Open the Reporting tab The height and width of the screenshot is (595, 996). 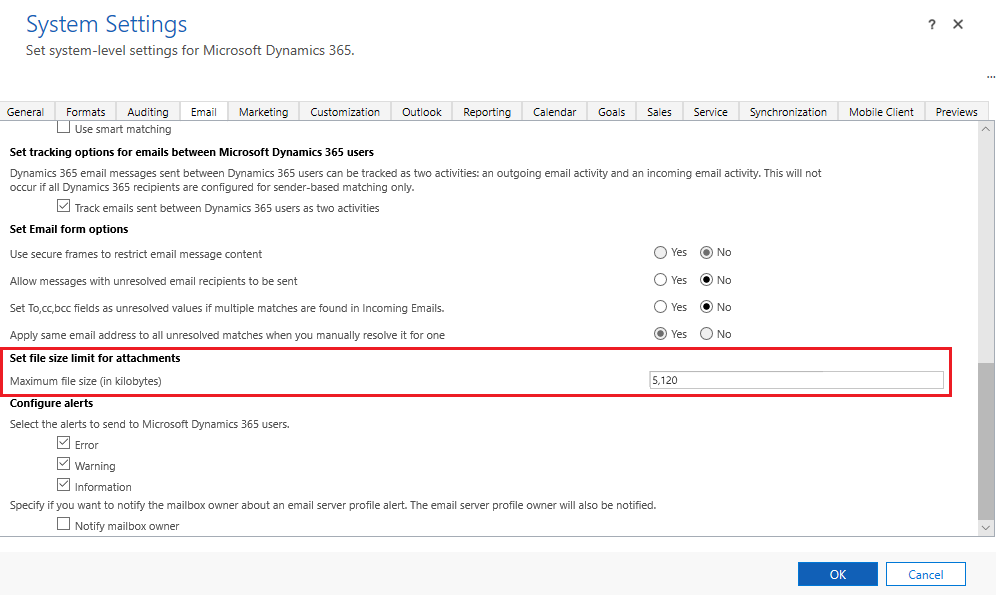487,112
